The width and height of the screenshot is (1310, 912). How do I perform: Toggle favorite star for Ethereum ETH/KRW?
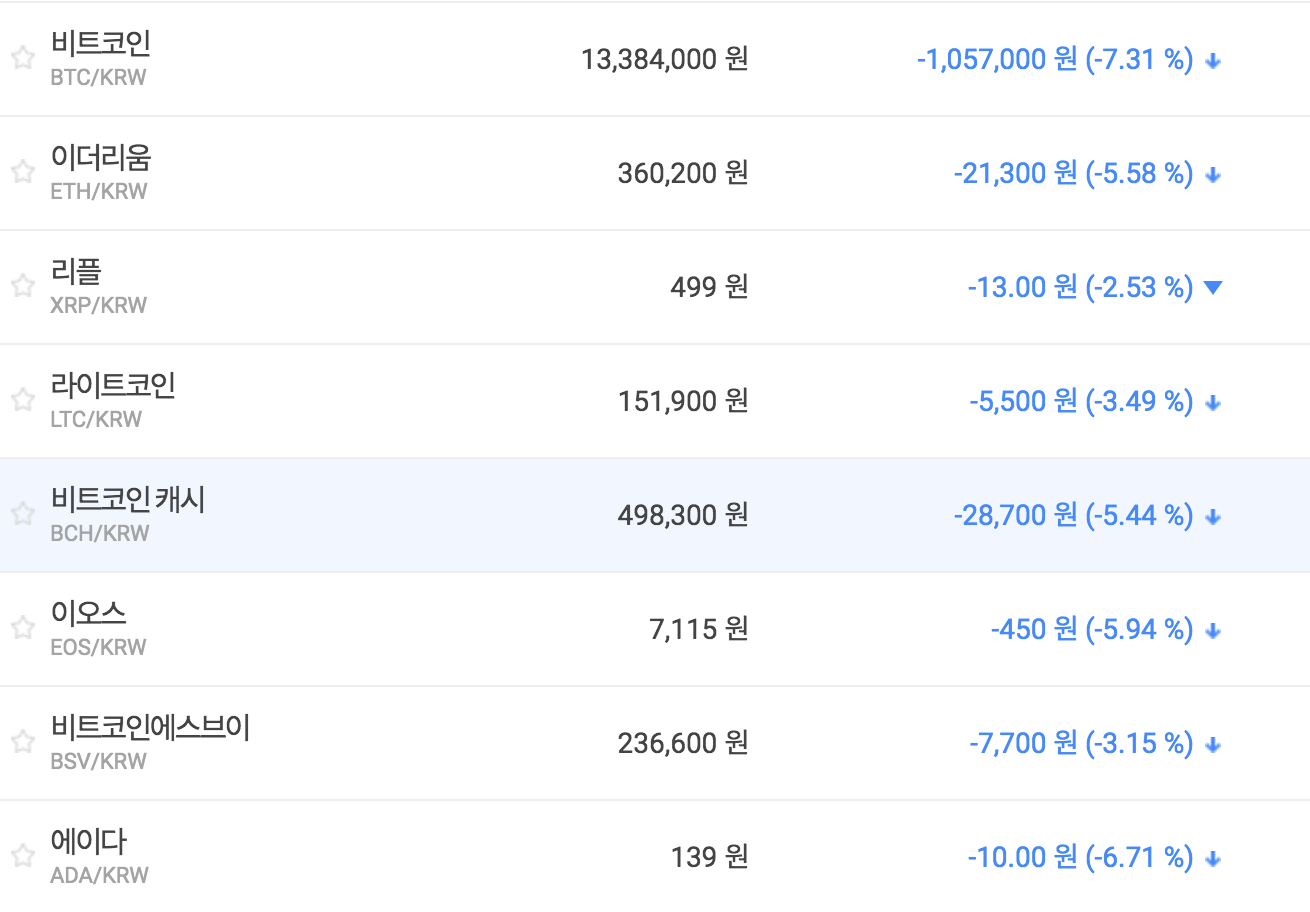point(23,172)
